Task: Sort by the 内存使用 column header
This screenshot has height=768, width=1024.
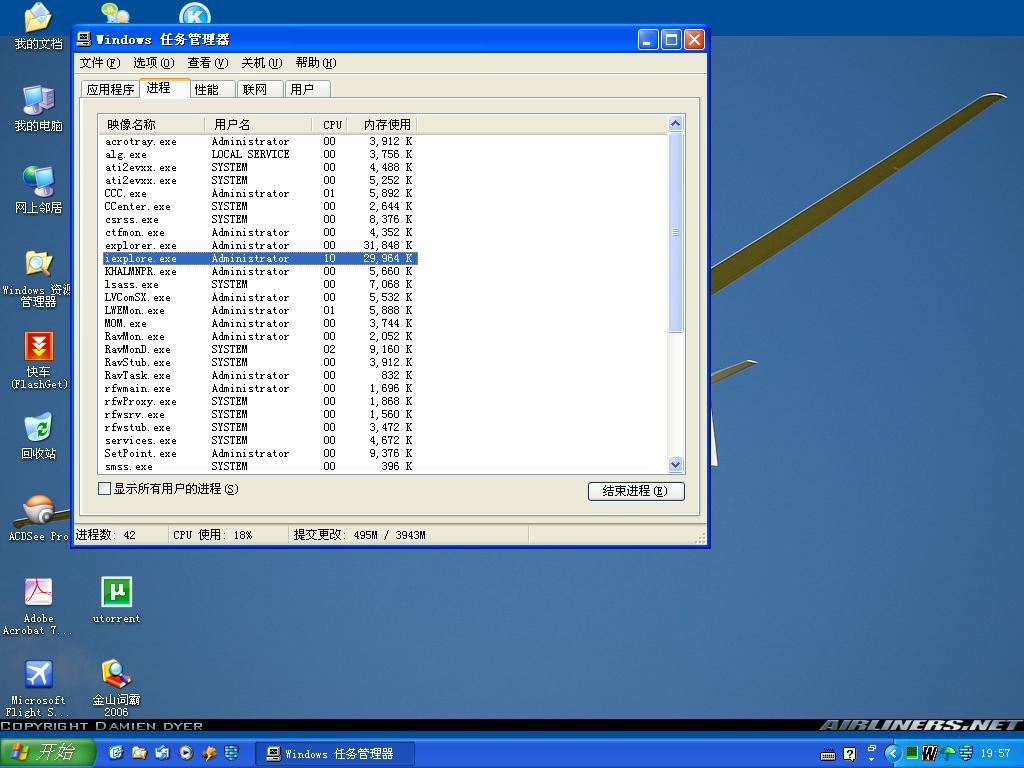Action: (381, 124)
